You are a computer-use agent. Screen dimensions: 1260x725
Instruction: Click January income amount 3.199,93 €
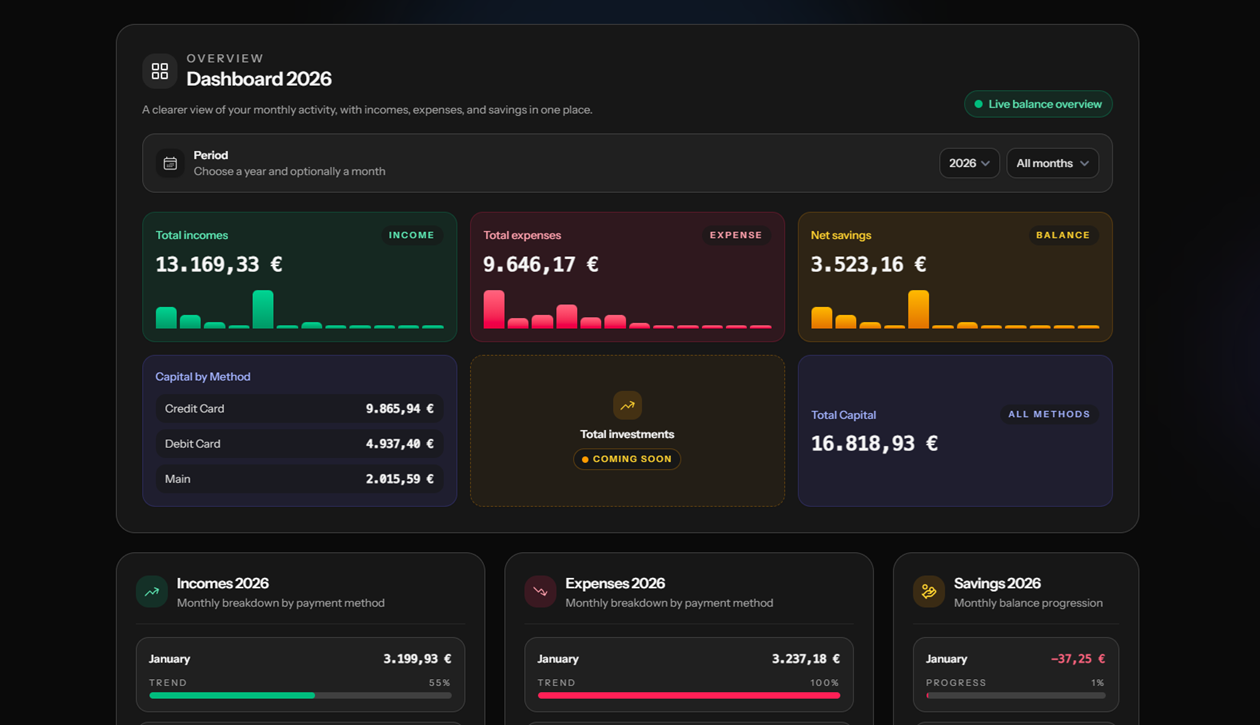pos(417,659)
